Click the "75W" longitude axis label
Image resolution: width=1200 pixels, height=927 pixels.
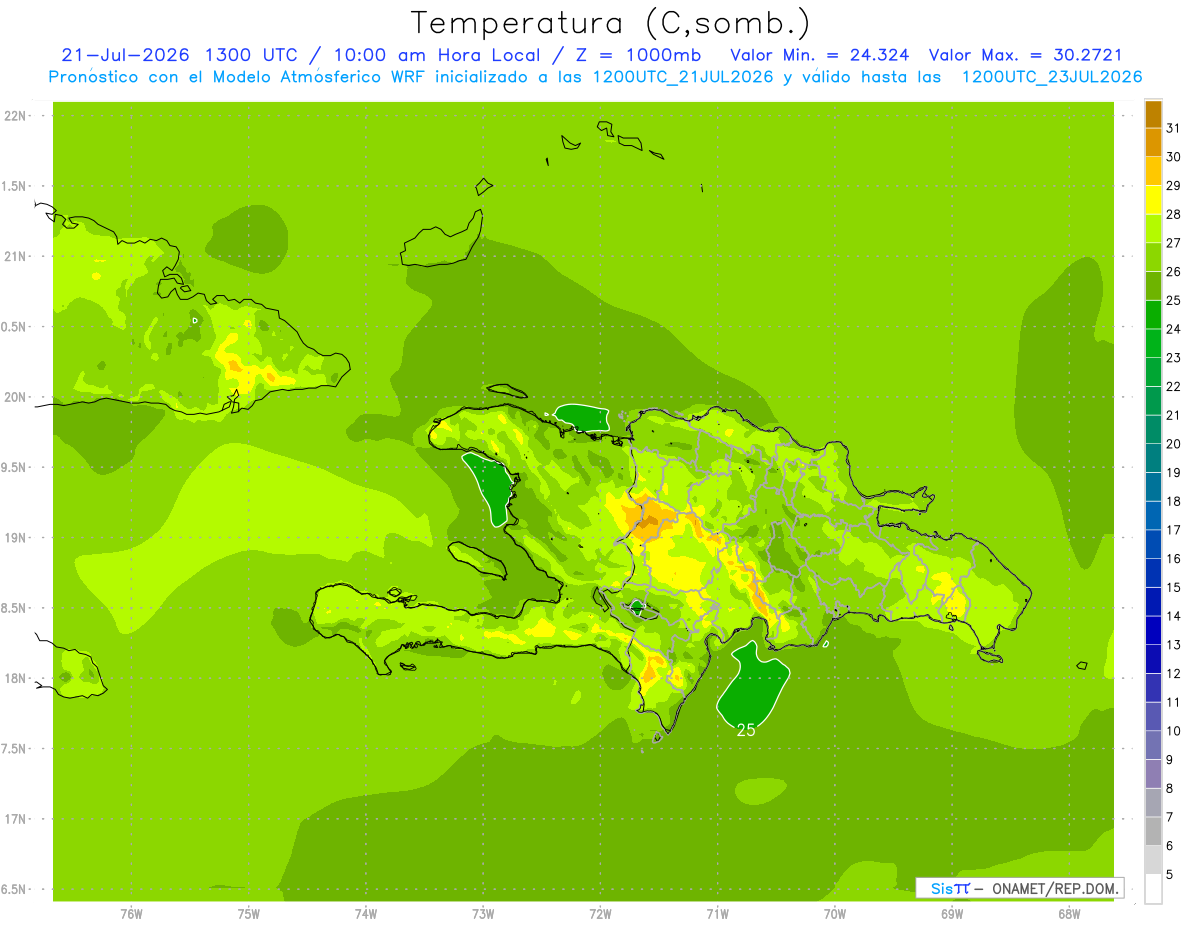(249, 914)
